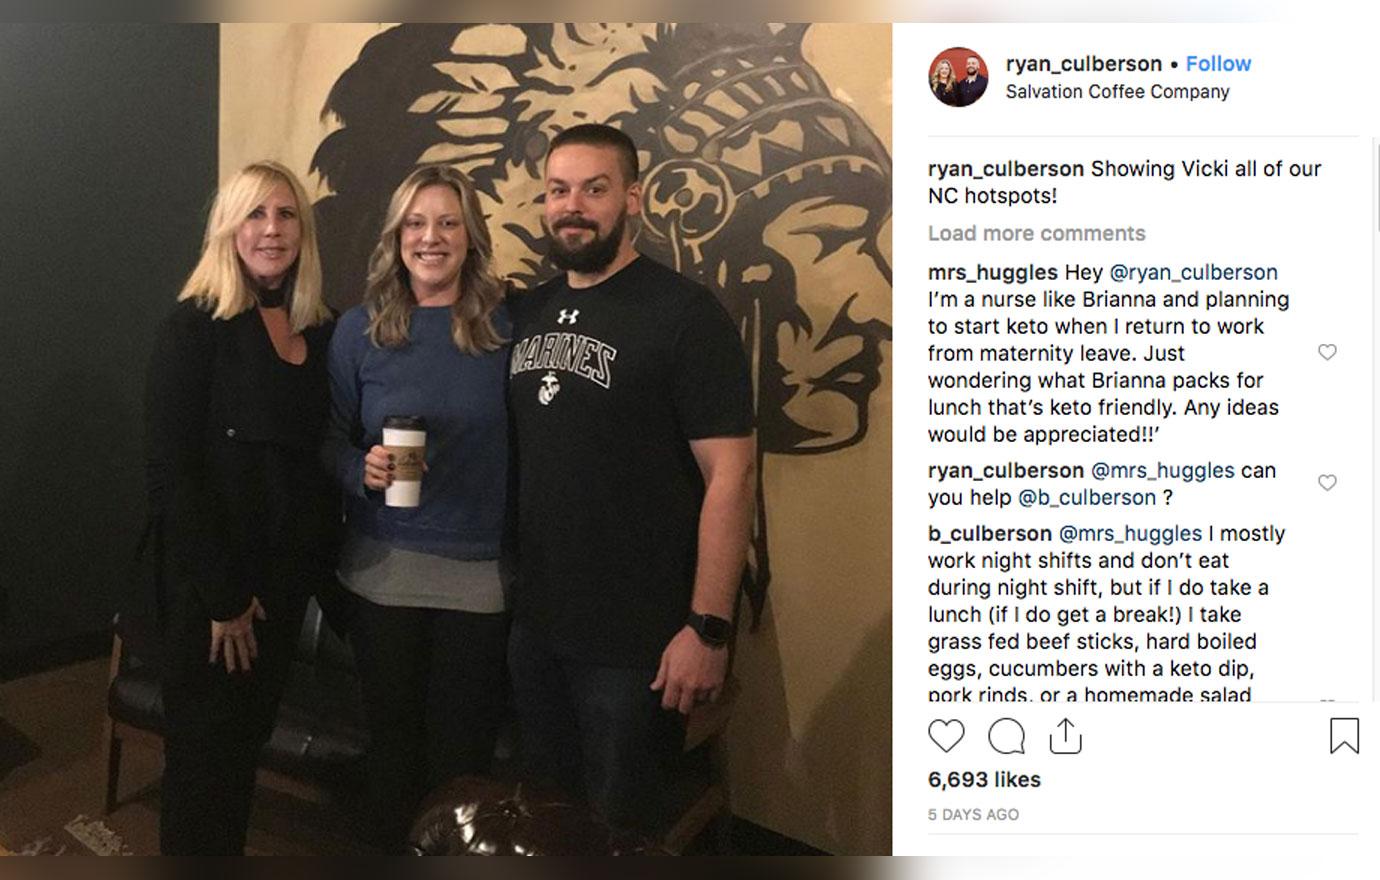Save the post with the bookmark icon
1380x880 pixels.
1344,736
